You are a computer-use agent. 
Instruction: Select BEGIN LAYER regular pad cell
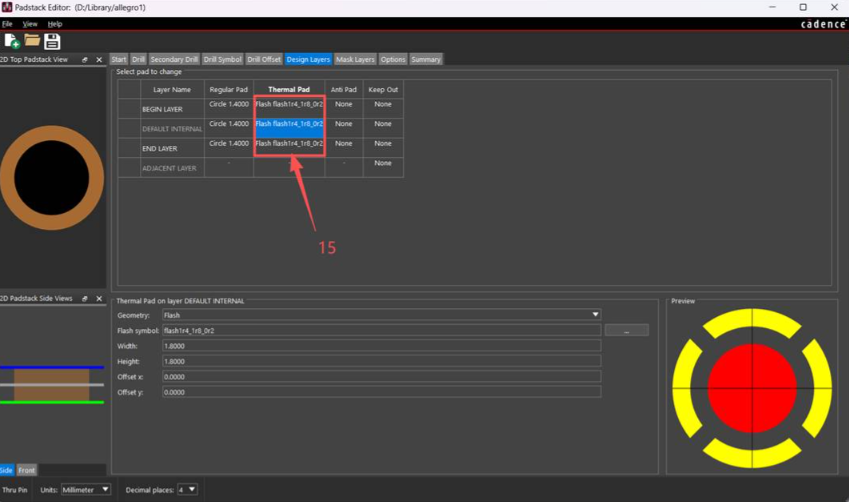[228, 108]
